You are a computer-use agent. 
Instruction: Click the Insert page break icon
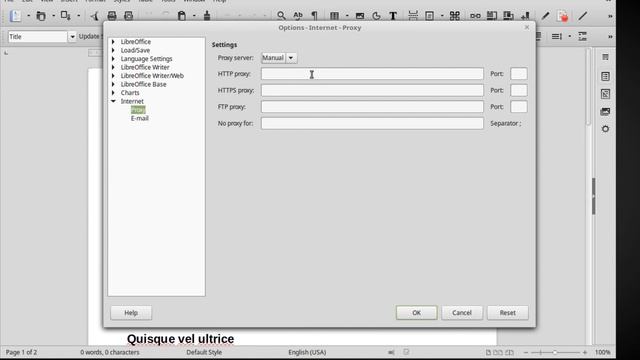413,16
